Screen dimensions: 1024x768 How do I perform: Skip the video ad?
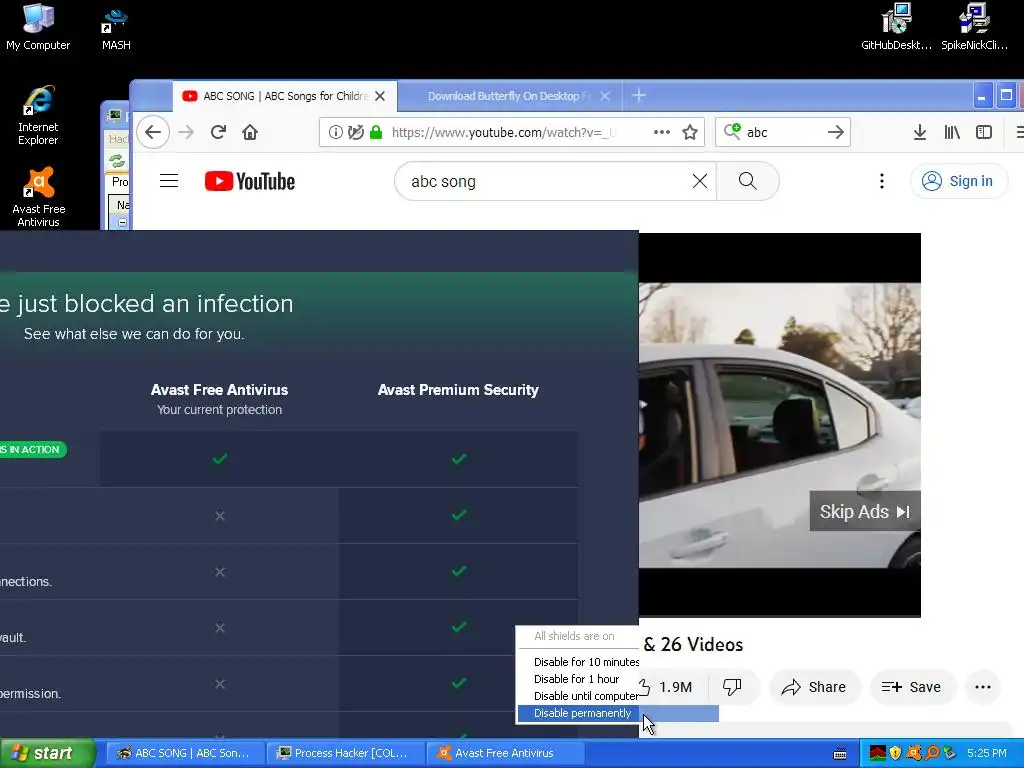(865, 511)
